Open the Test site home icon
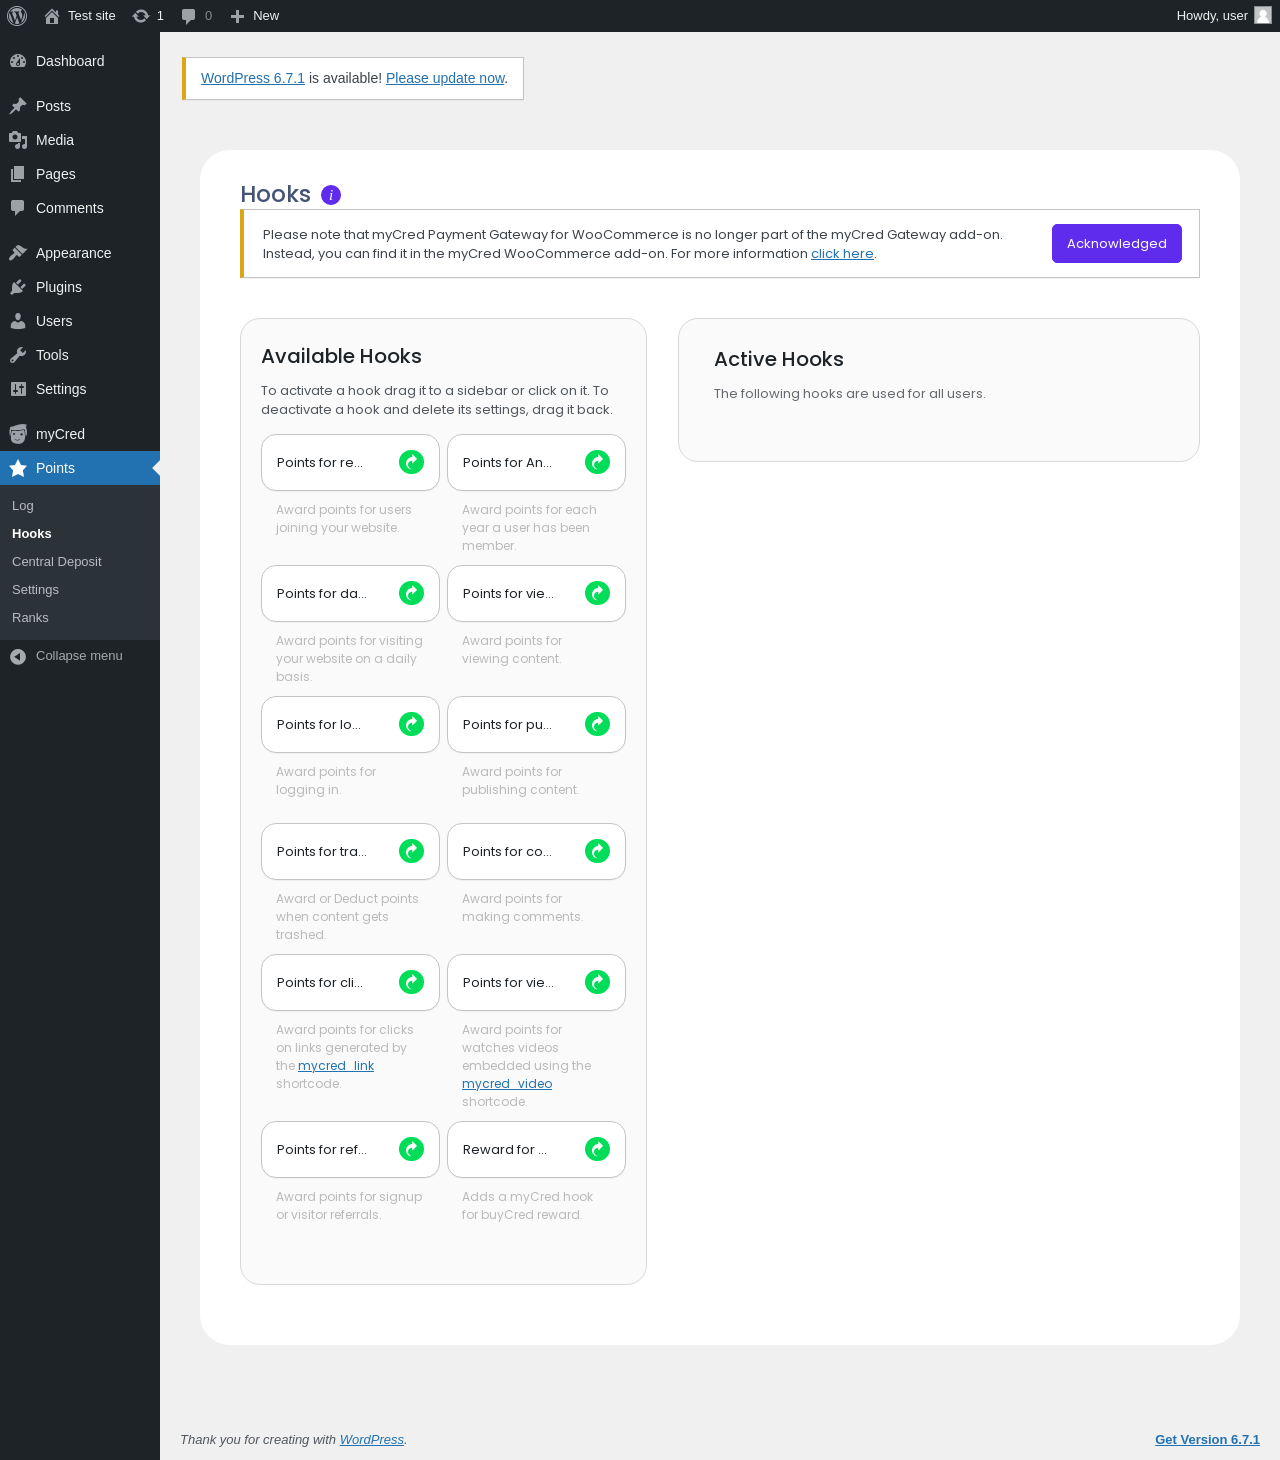This screenshot has height=1460, width=1280. click(x=52, y=16)
